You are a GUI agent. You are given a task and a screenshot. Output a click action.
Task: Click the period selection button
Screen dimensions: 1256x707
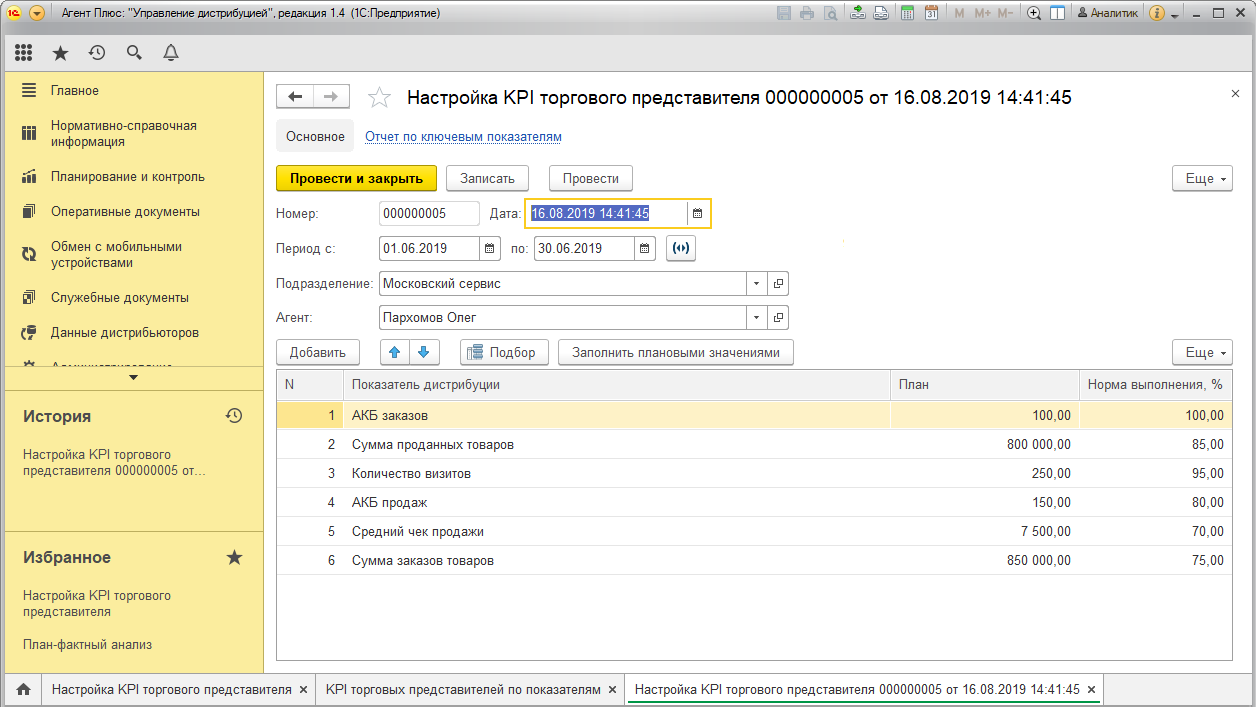[681, 248]
